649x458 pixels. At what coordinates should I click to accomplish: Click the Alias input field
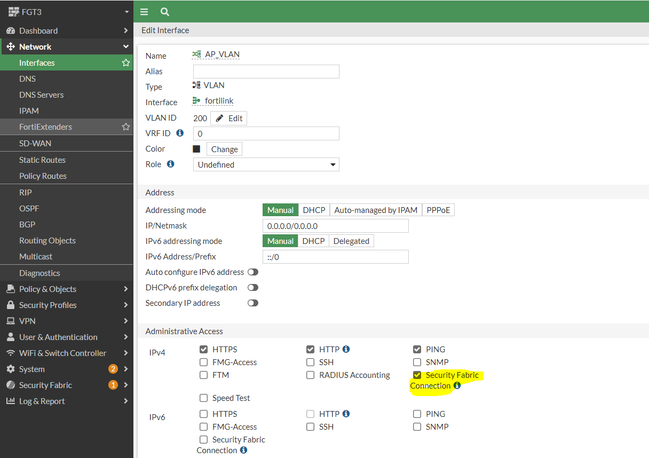point(266,72)
